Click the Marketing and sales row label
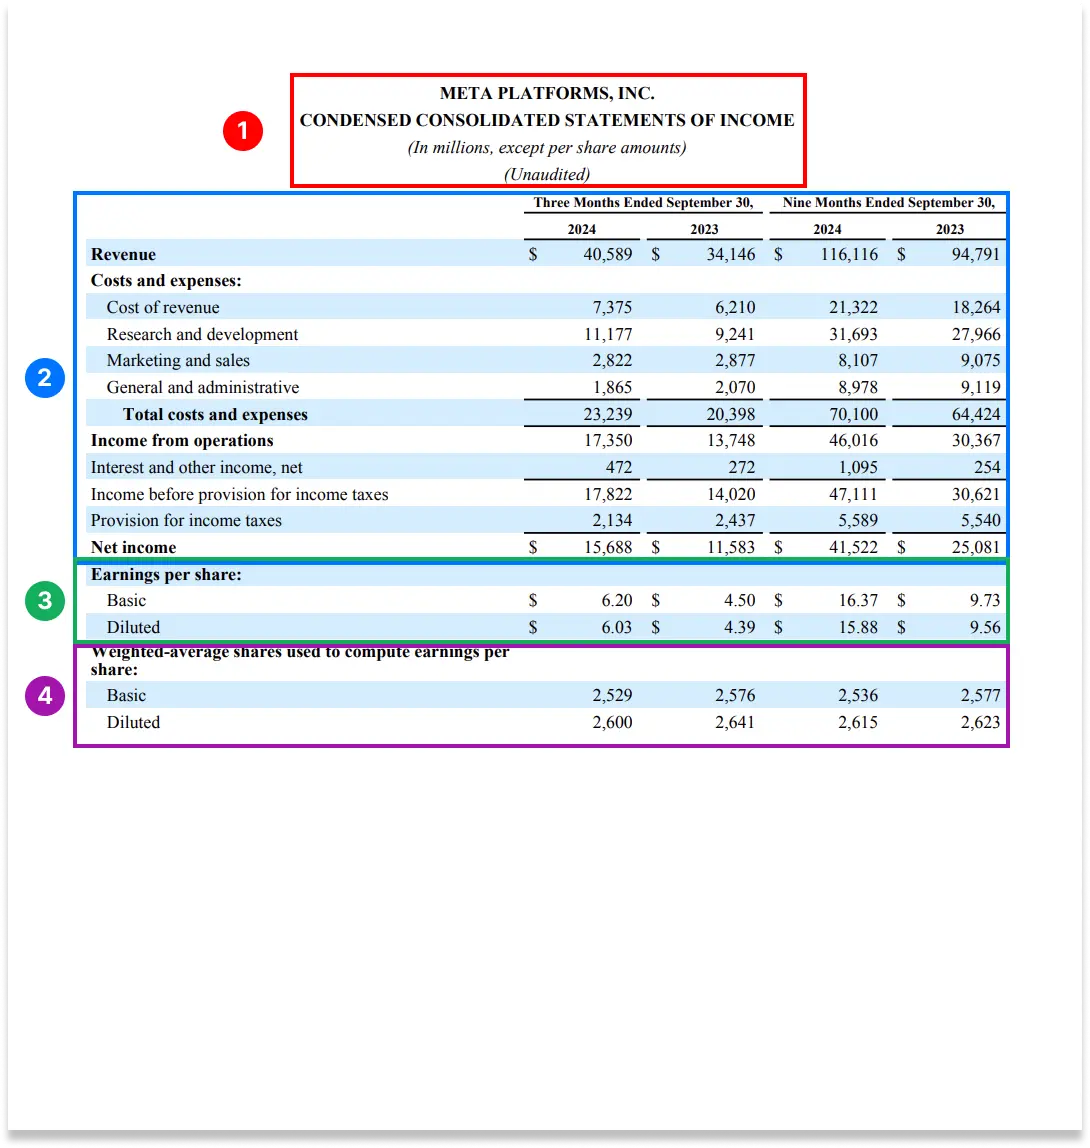The width and height of the screenshot is (1090, 1148). click(178, 361)
